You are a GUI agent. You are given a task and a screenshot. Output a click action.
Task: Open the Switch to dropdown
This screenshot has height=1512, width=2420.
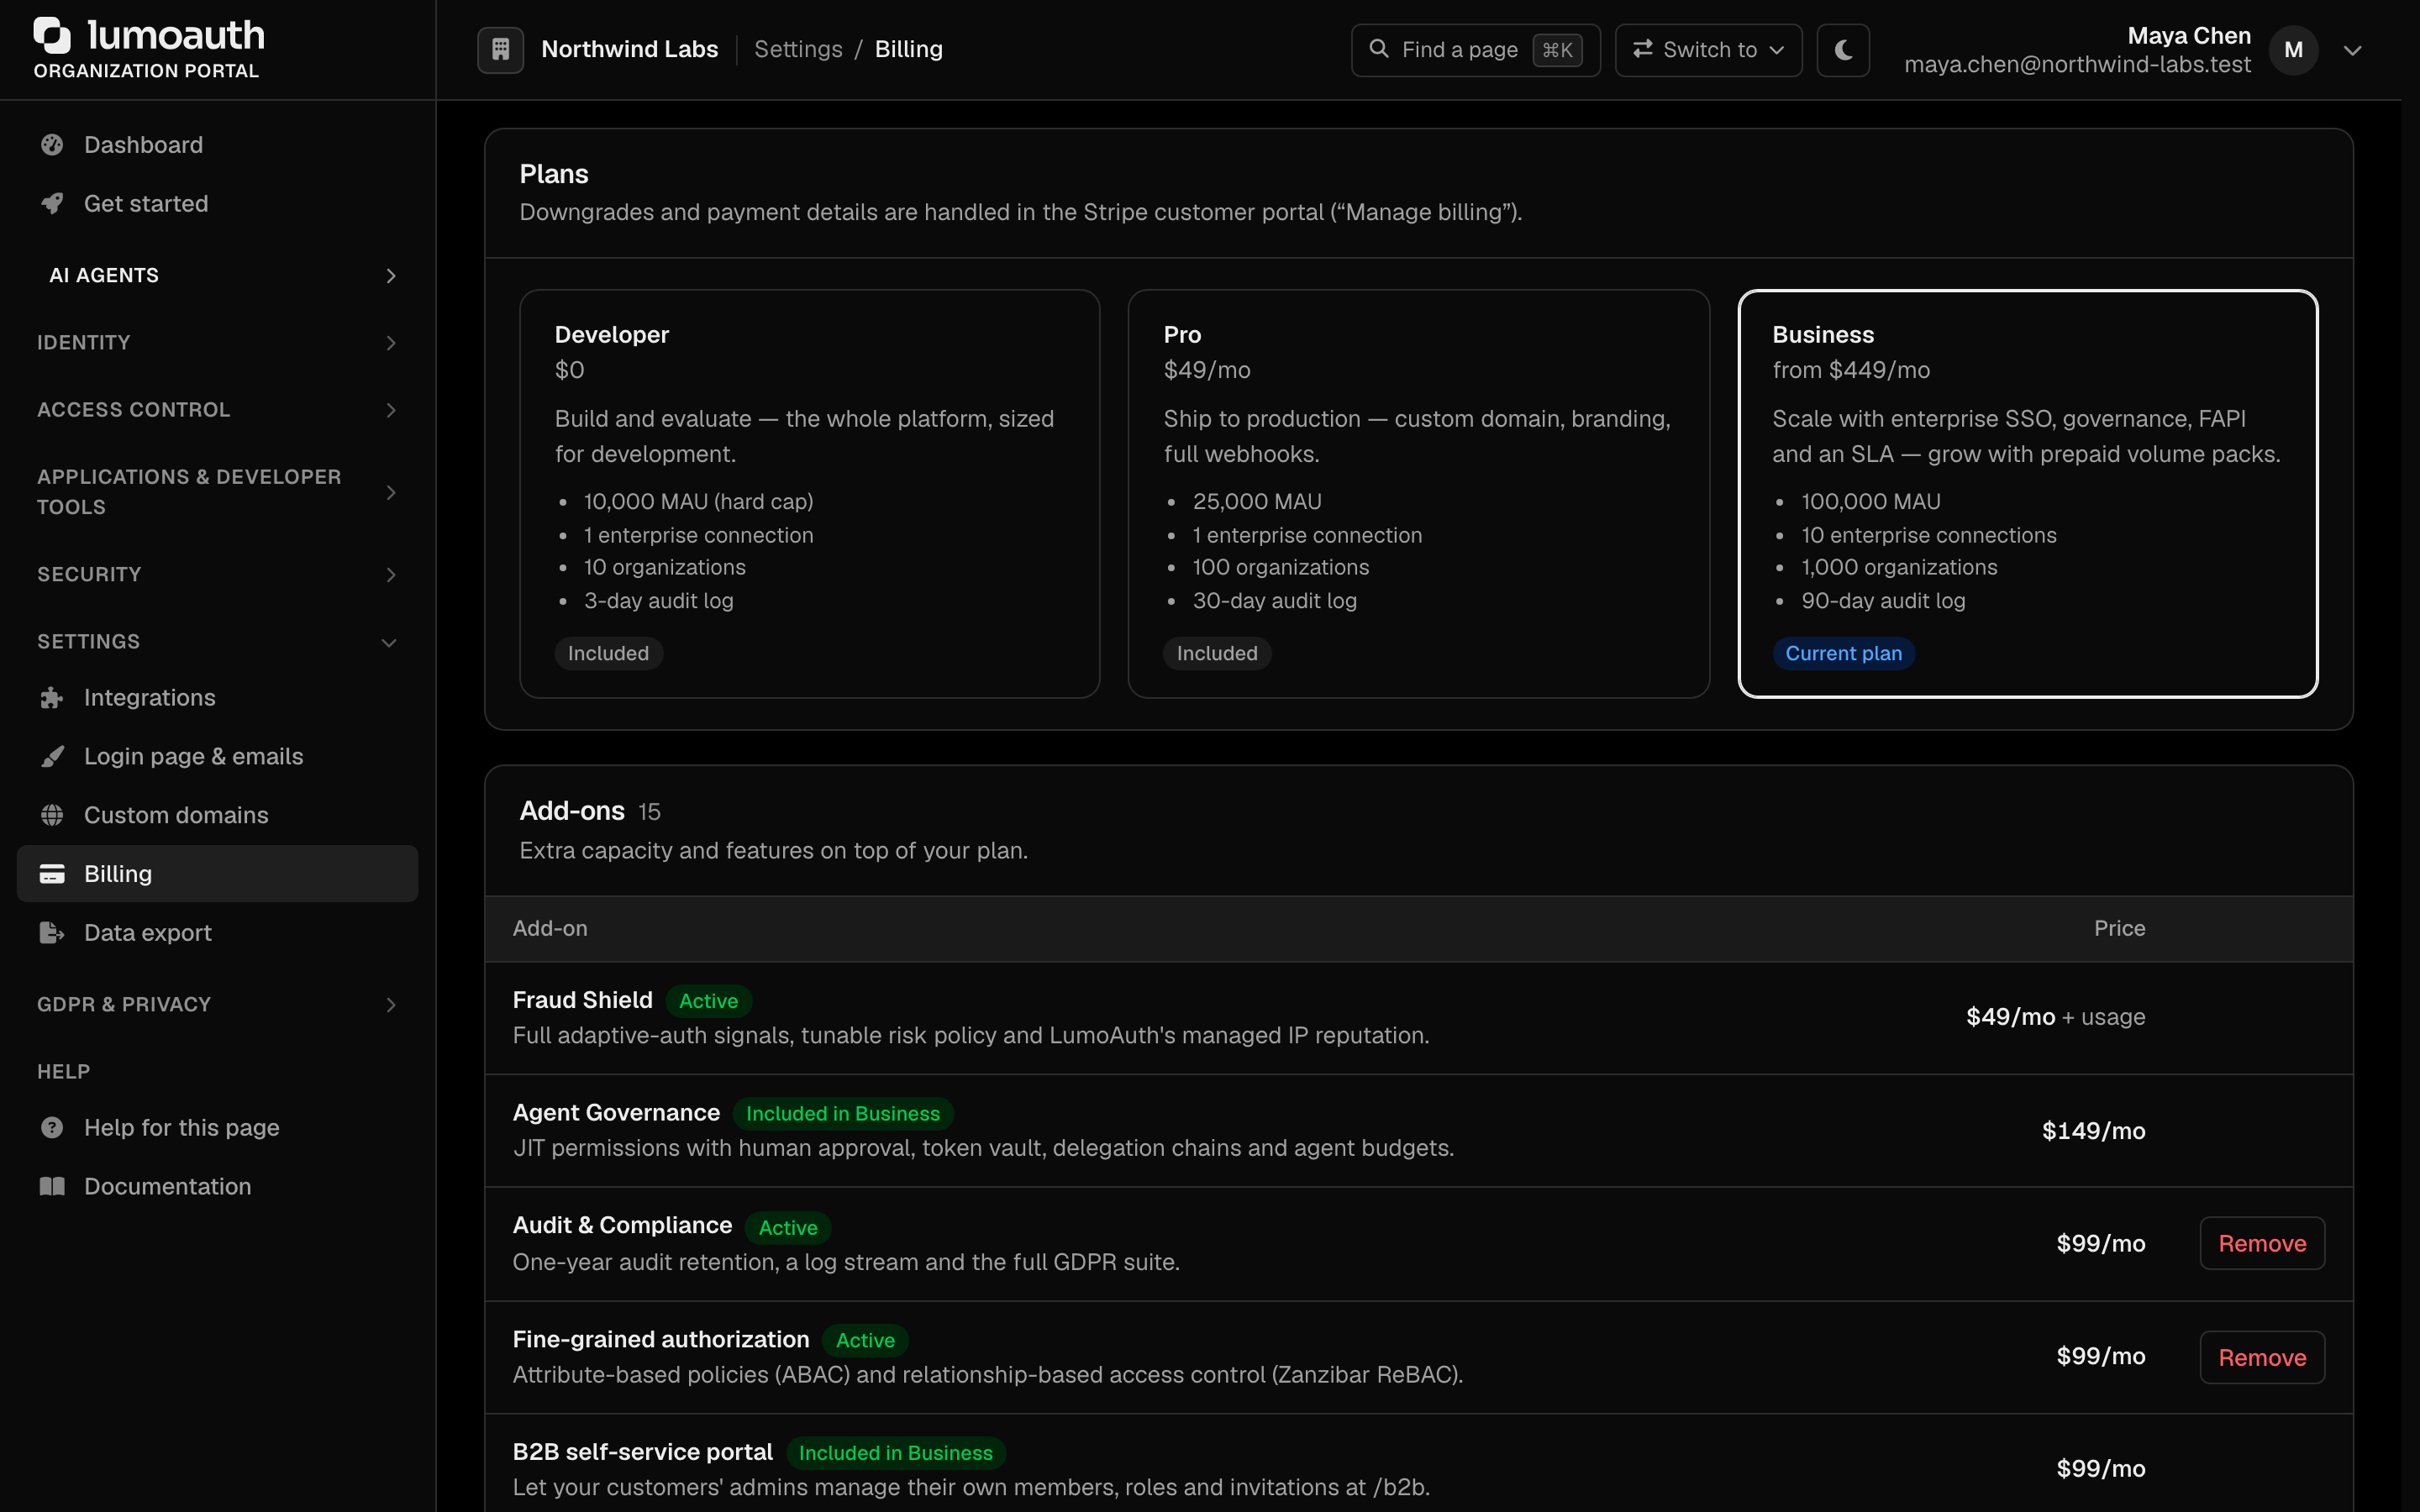click(x=1708, y=50)
